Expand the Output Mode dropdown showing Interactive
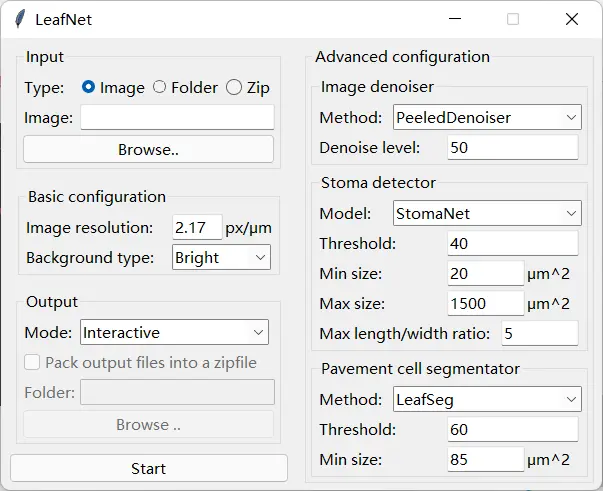This screenshot has height=491, width=603. point(174,332)
